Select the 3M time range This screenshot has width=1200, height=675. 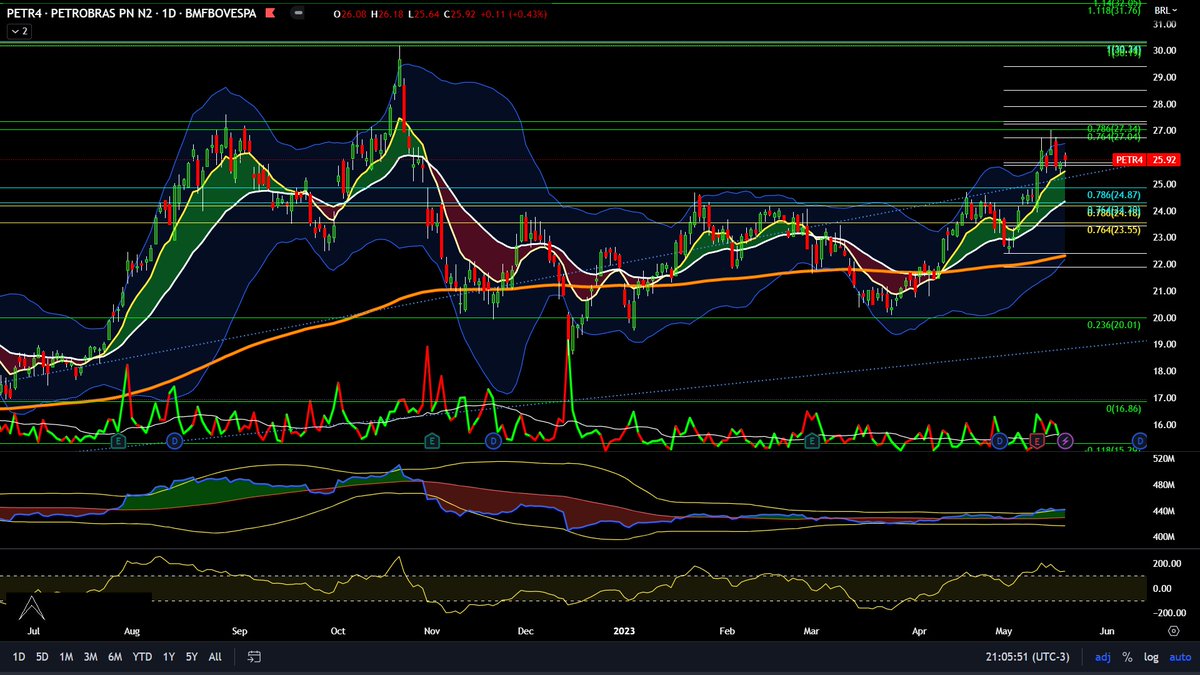90,657
